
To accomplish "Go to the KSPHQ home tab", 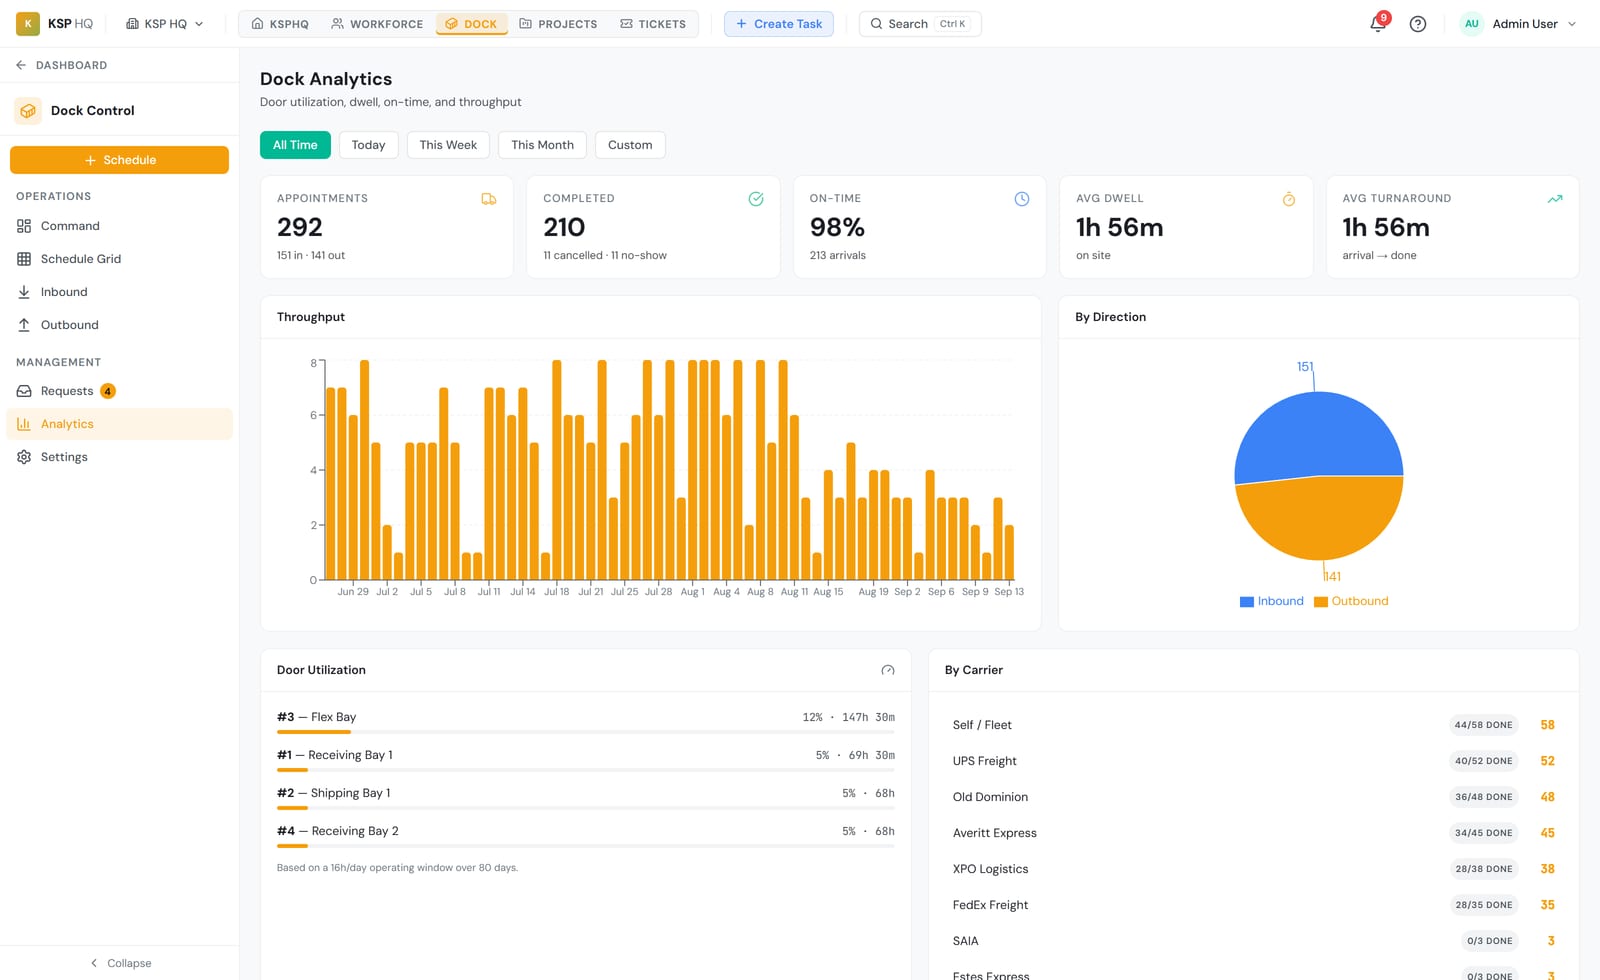I will [280, 24].
